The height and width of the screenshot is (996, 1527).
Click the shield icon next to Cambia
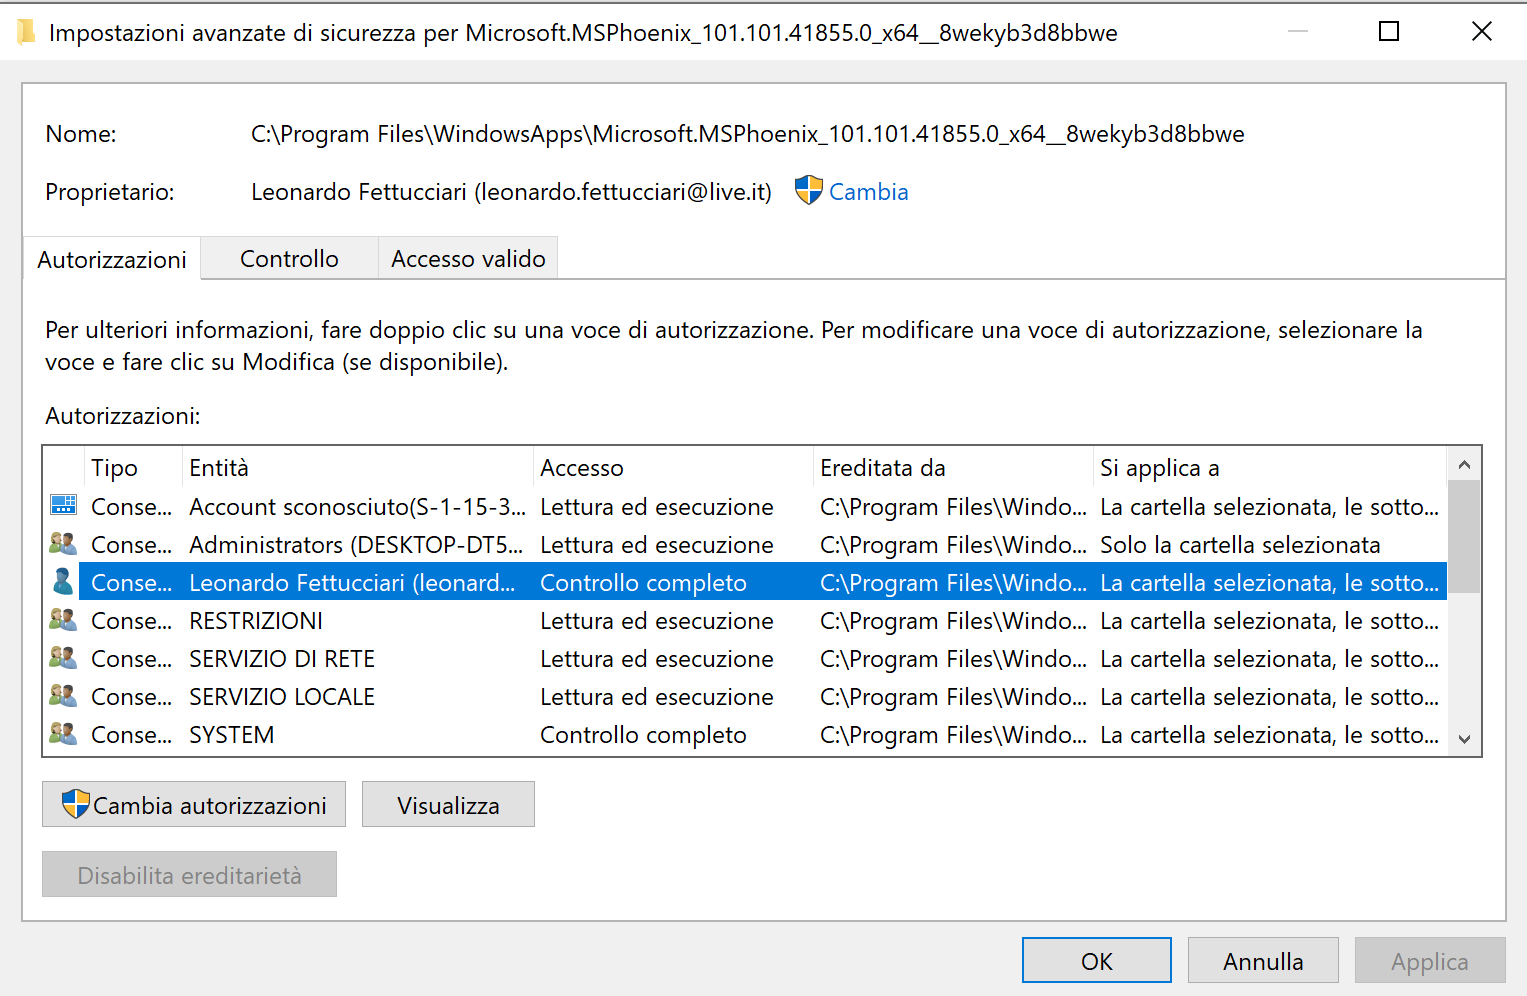(808, 190)
